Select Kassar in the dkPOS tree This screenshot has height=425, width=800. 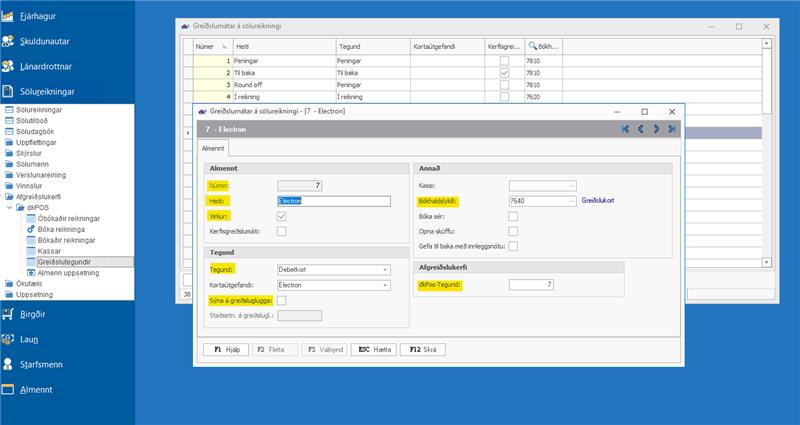(x=50, y=250)
